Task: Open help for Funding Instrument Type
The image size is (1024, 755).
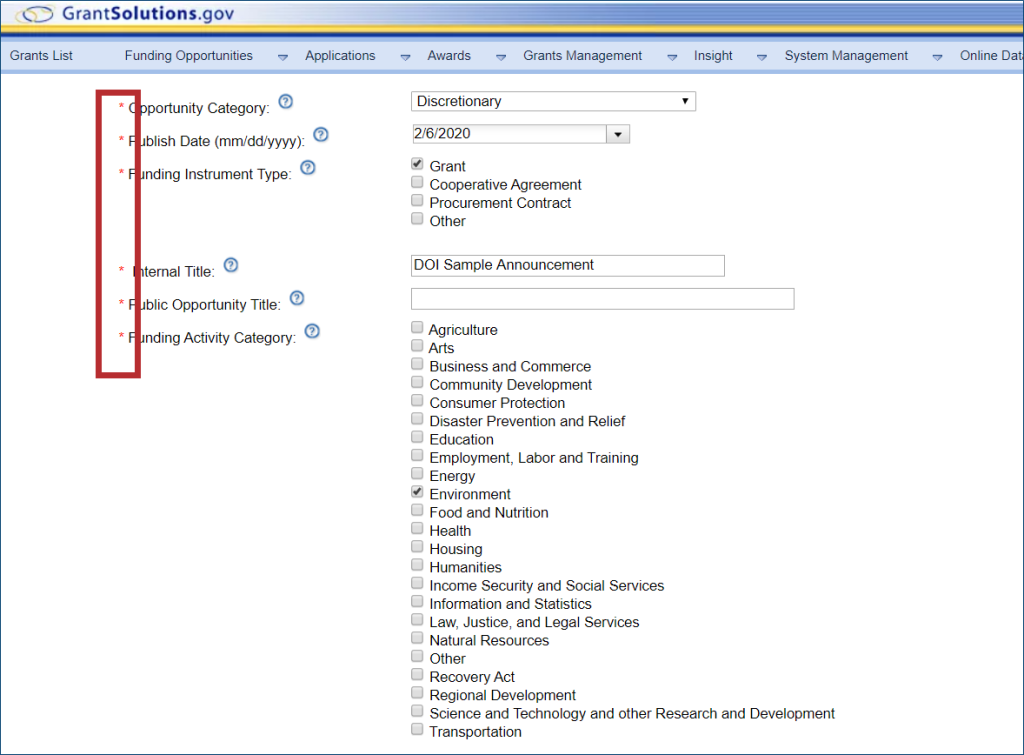Action: pos(308,168)
